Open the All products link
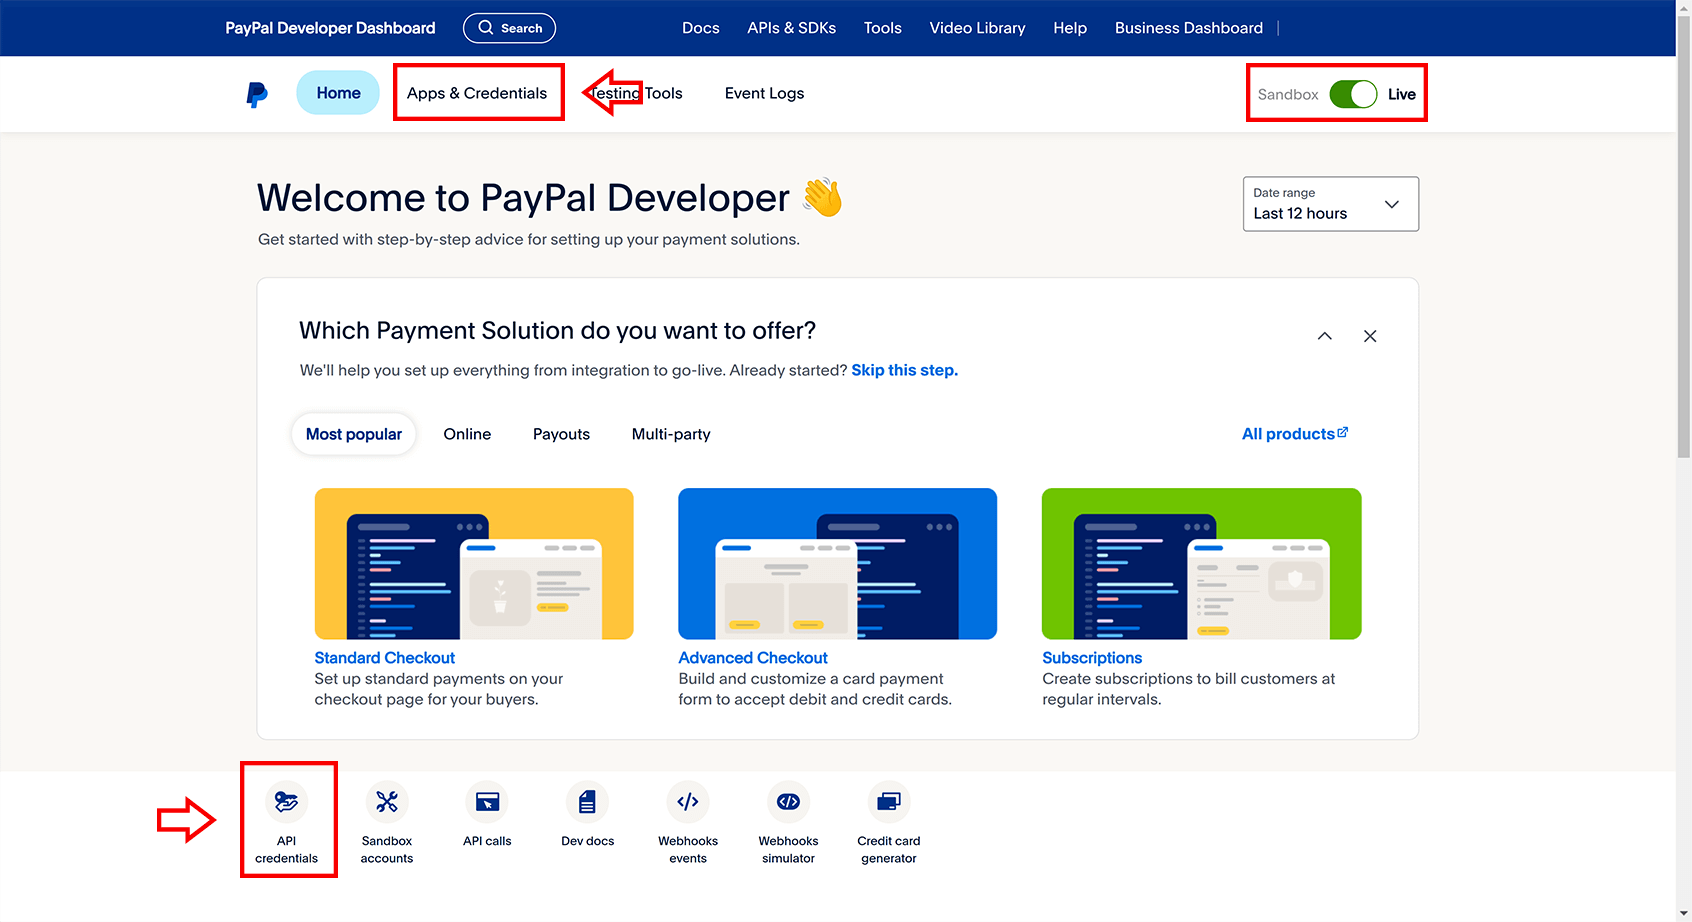Screen dimensions: 1692x922 pos(1294,434)
